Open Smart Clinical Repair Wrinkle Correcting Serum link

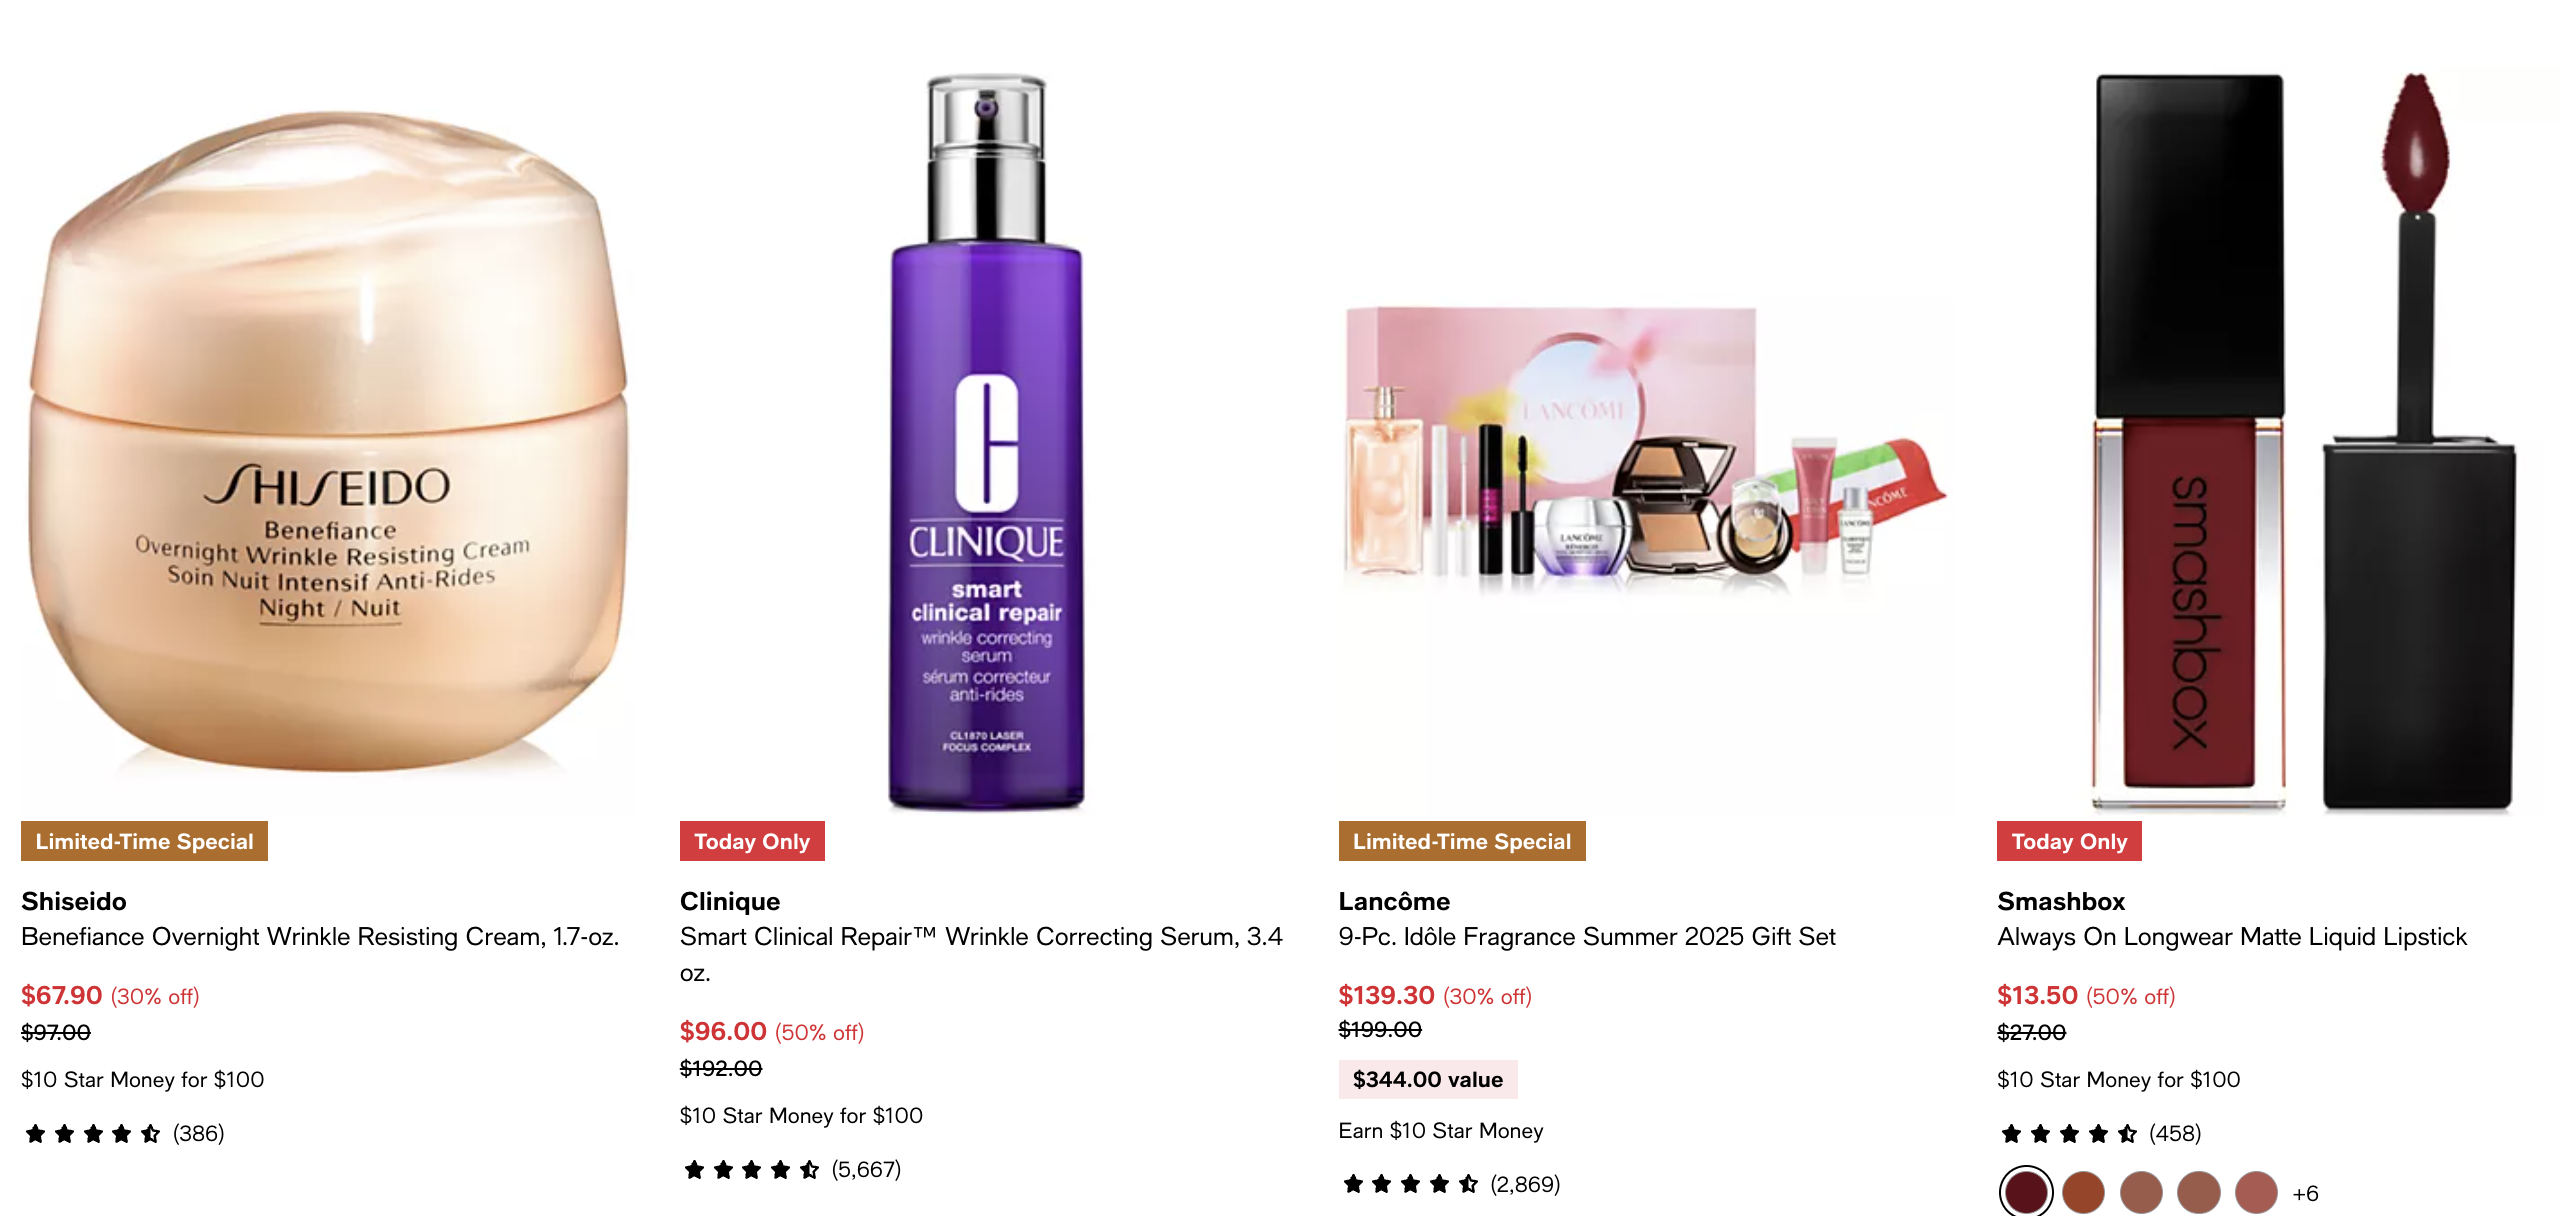pos(981,954)
